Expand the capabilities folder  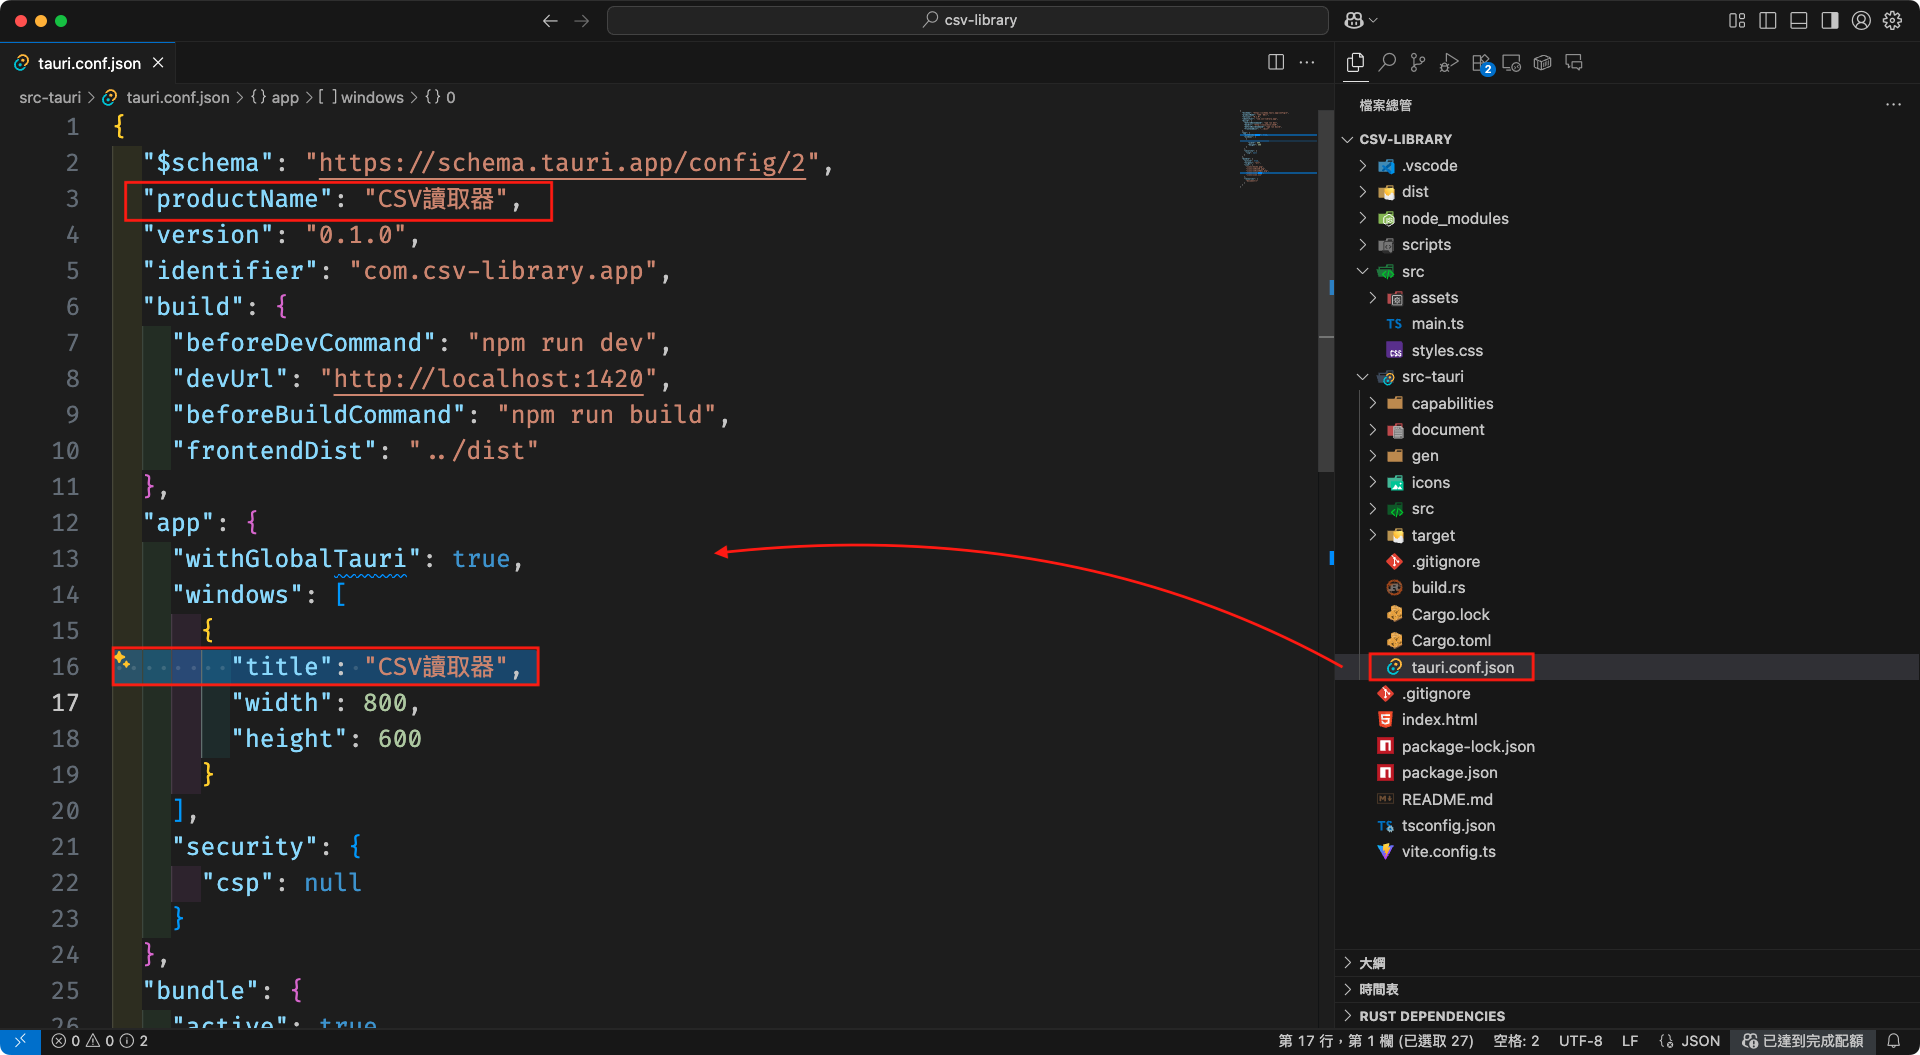point(1451,403)
